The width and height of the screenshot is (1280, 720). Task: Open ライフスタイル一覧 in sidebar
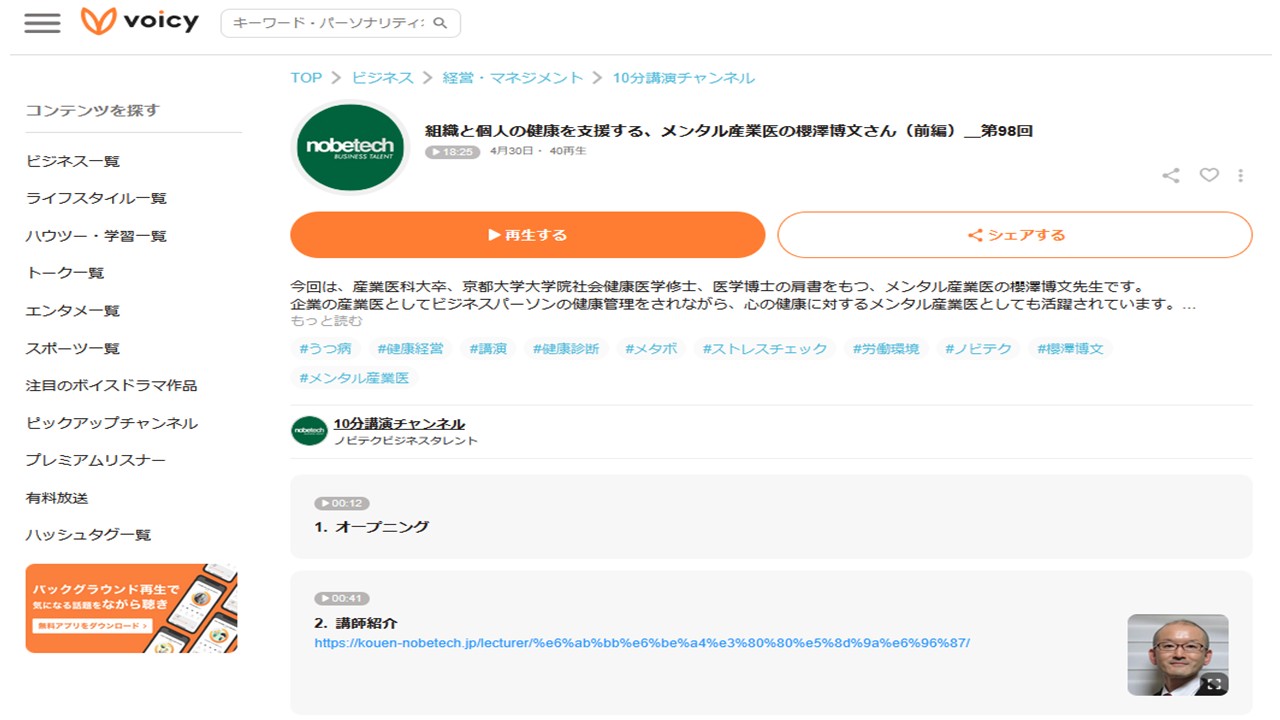[x=96, y=198]
